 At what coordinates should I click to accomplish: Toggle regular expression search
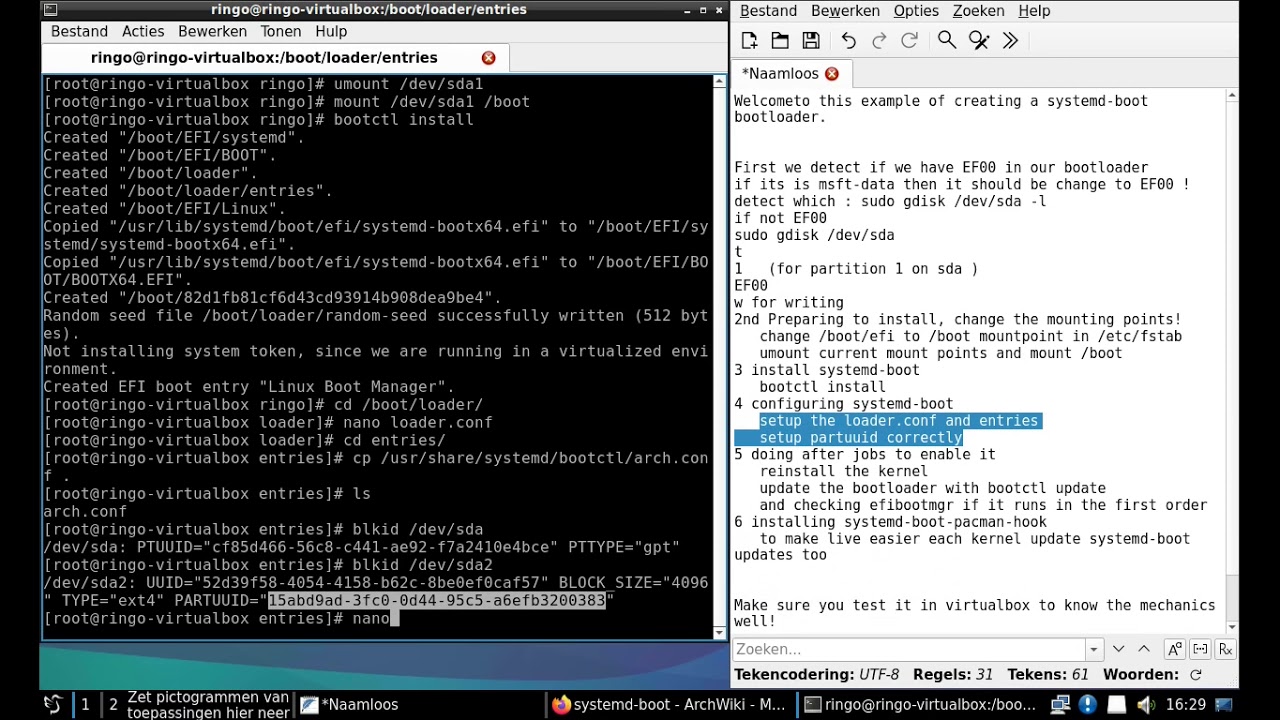(x=1225, y=649)
